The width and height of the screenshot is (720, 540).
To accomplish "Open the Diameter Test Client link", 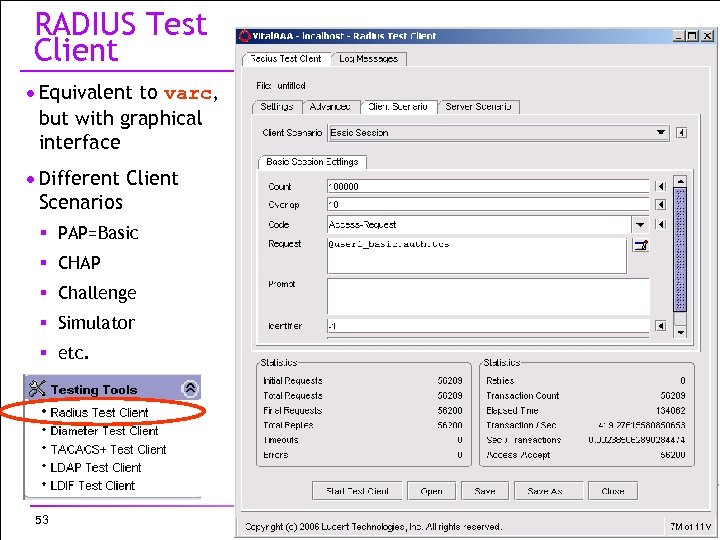I will pyautogui.click(x=104, y=431).
